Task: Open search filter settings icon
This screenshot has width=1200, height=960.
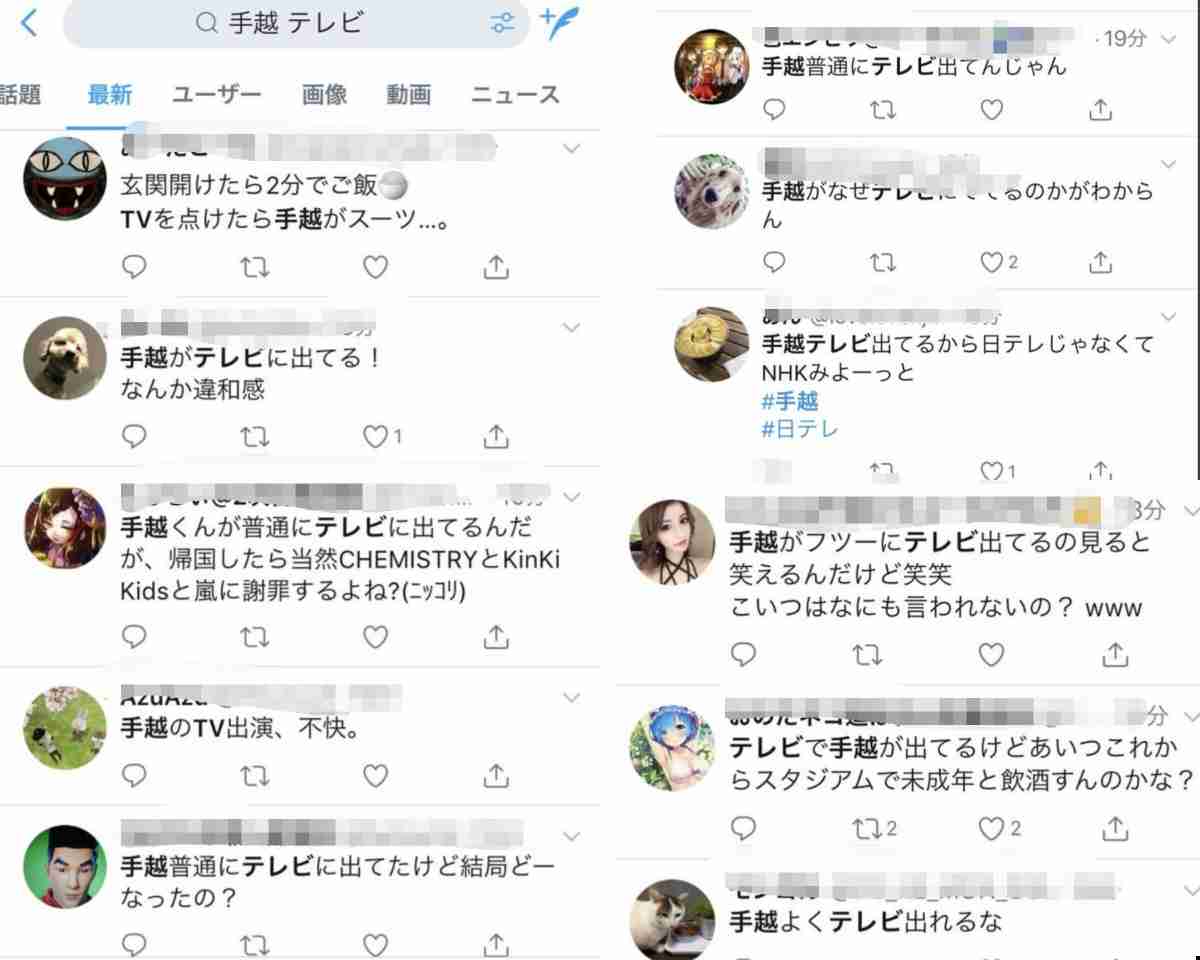Action: click(x=503, y=23)
